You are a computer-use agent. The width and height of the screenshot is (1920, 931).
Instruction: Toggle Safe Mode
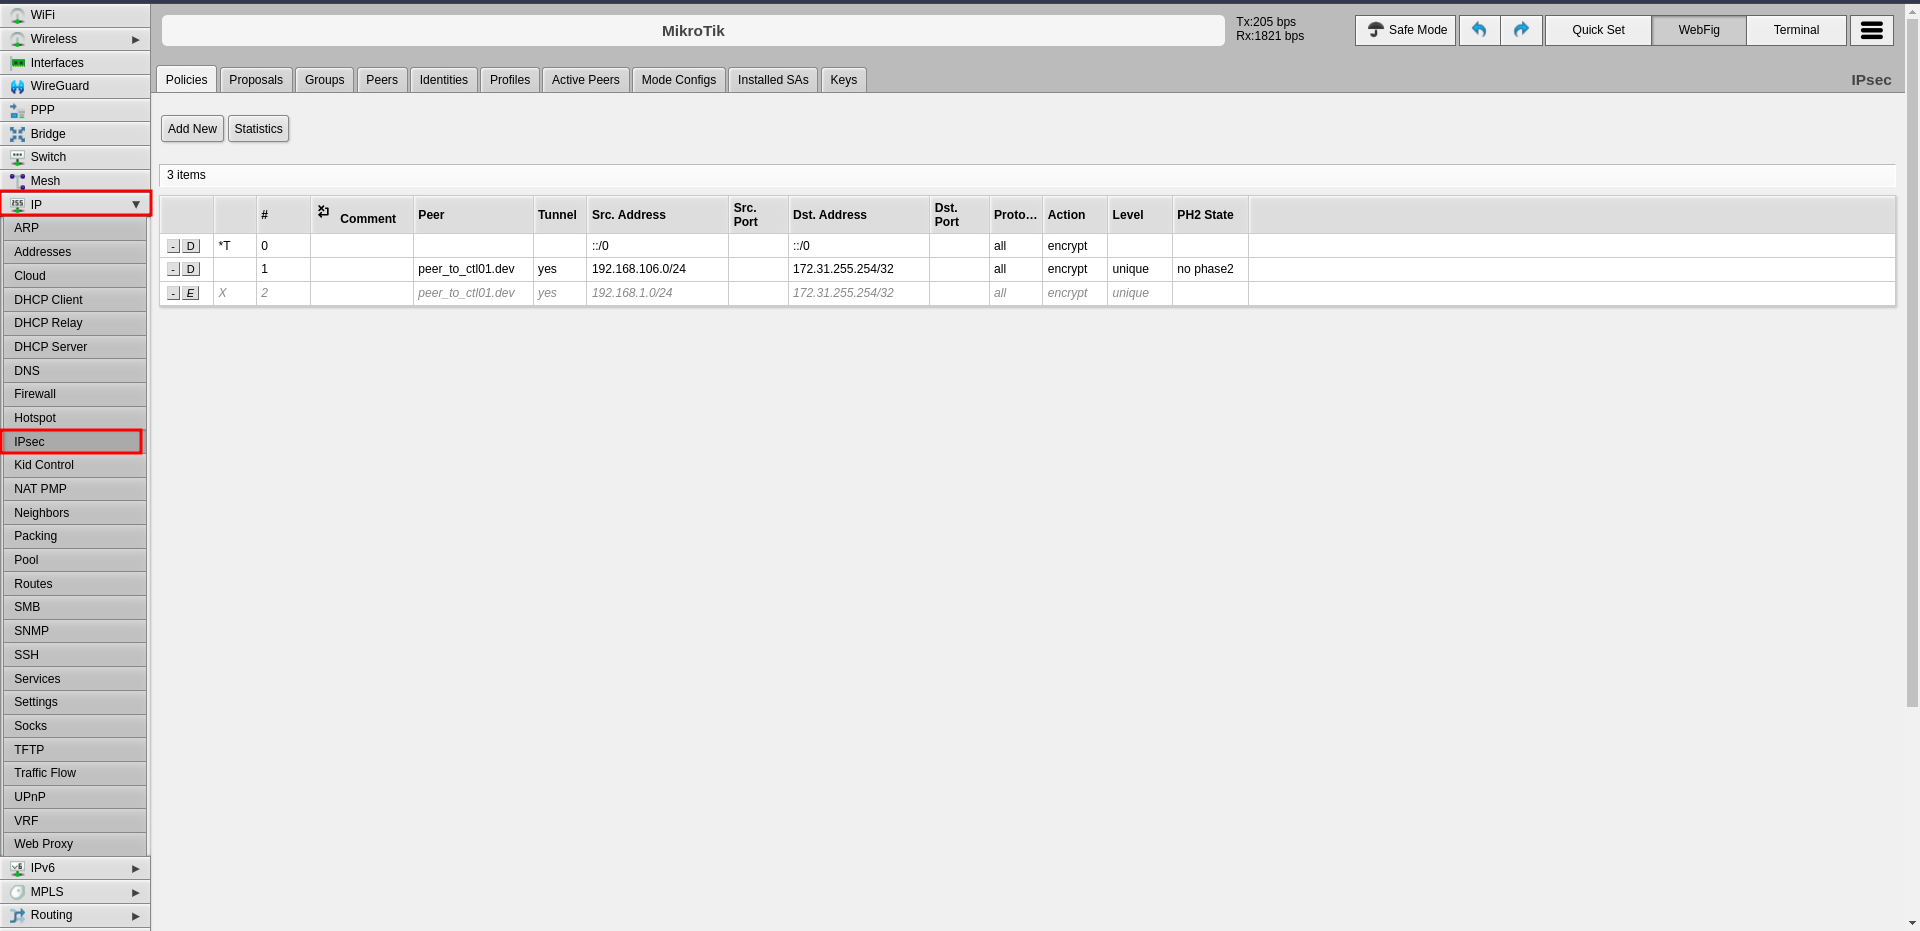point(1405,30)
